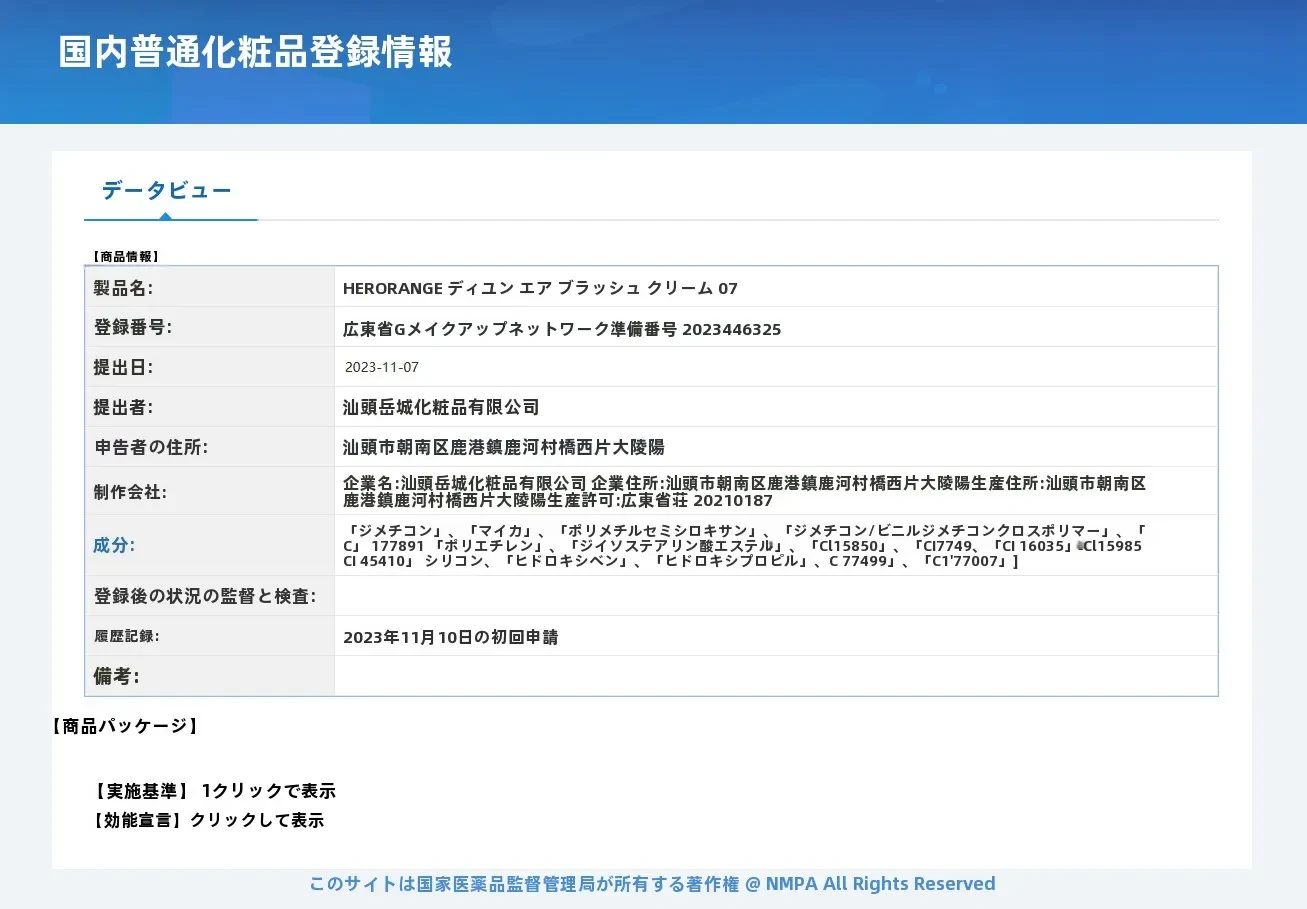Screen dimensions: 1307x909
Task: Click the 備考: row label
Action: coord(116,676)
